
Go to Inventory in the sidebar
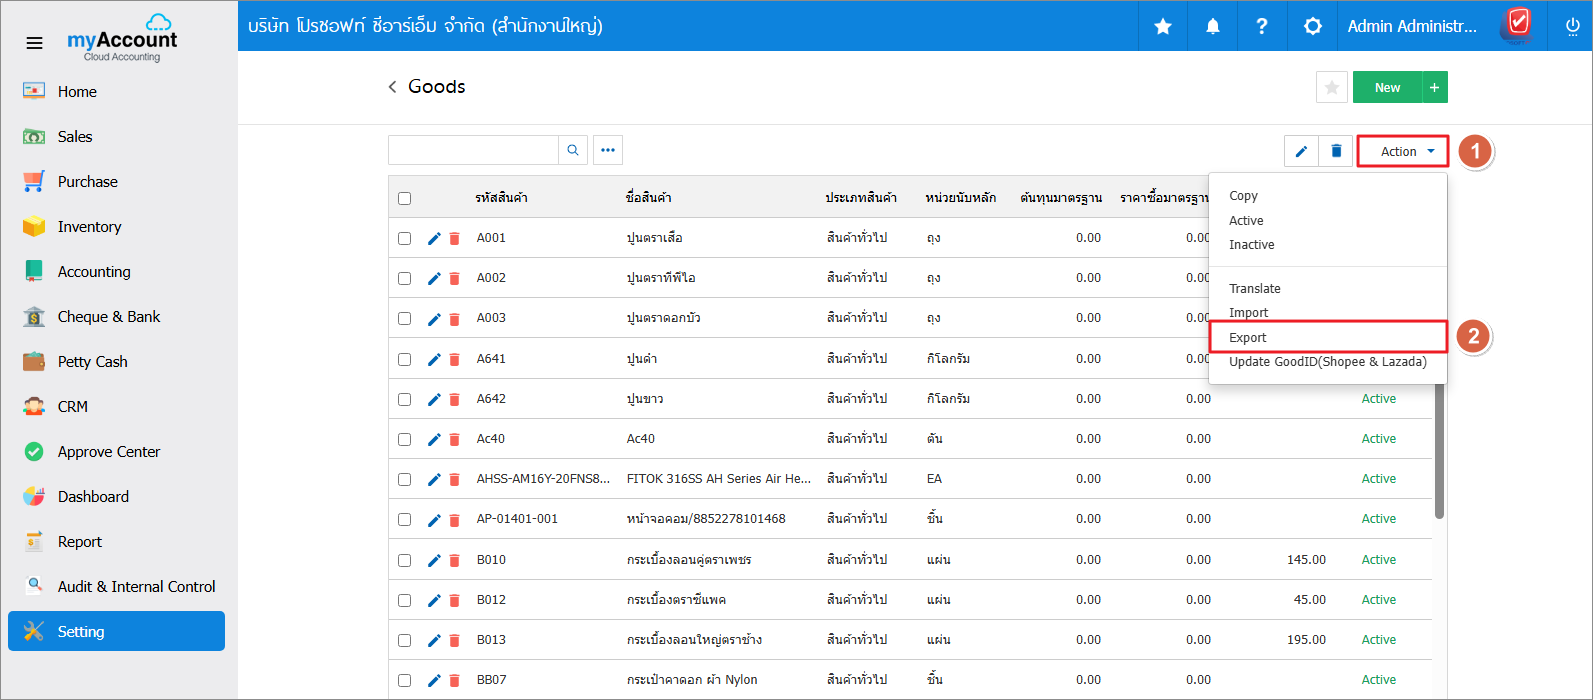coord(89,227)
